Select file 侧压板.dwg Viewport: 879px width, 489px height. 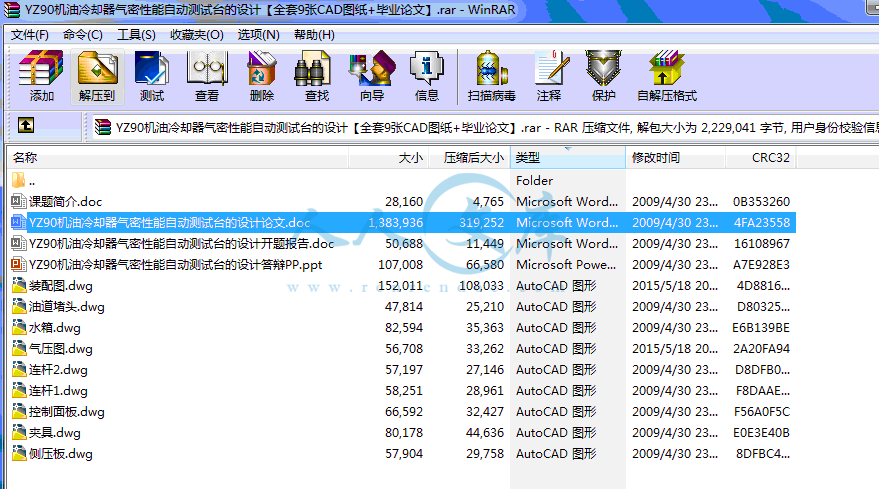coord(61,454)
